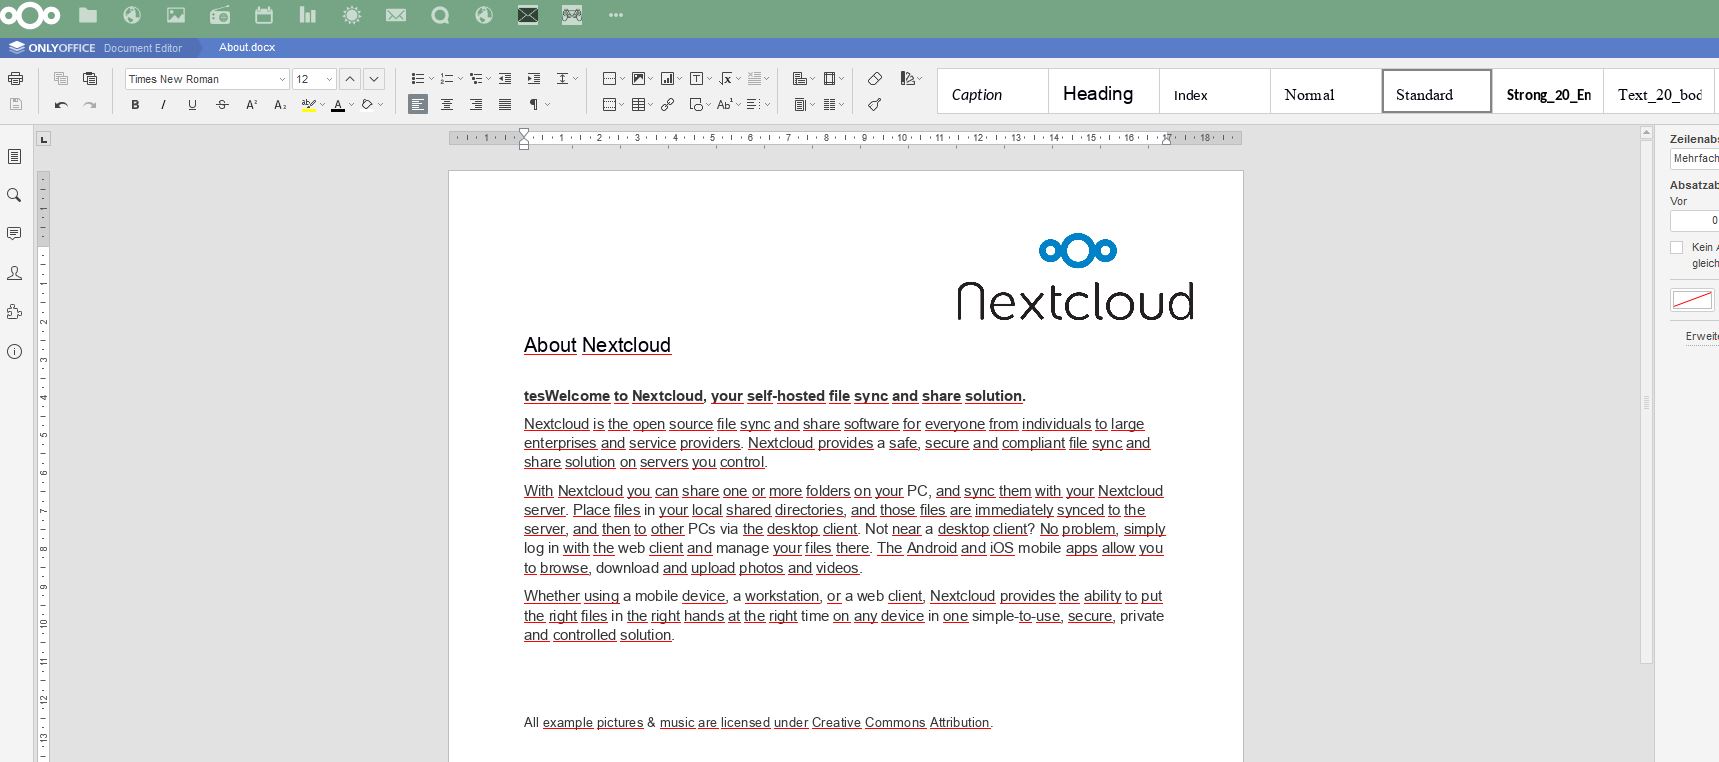Image resolution: width=1719 pixels, height=762 pixels.
Task: Click the copy style paintbrush icon
Action: pyautogui.click(x=875, y=104)
